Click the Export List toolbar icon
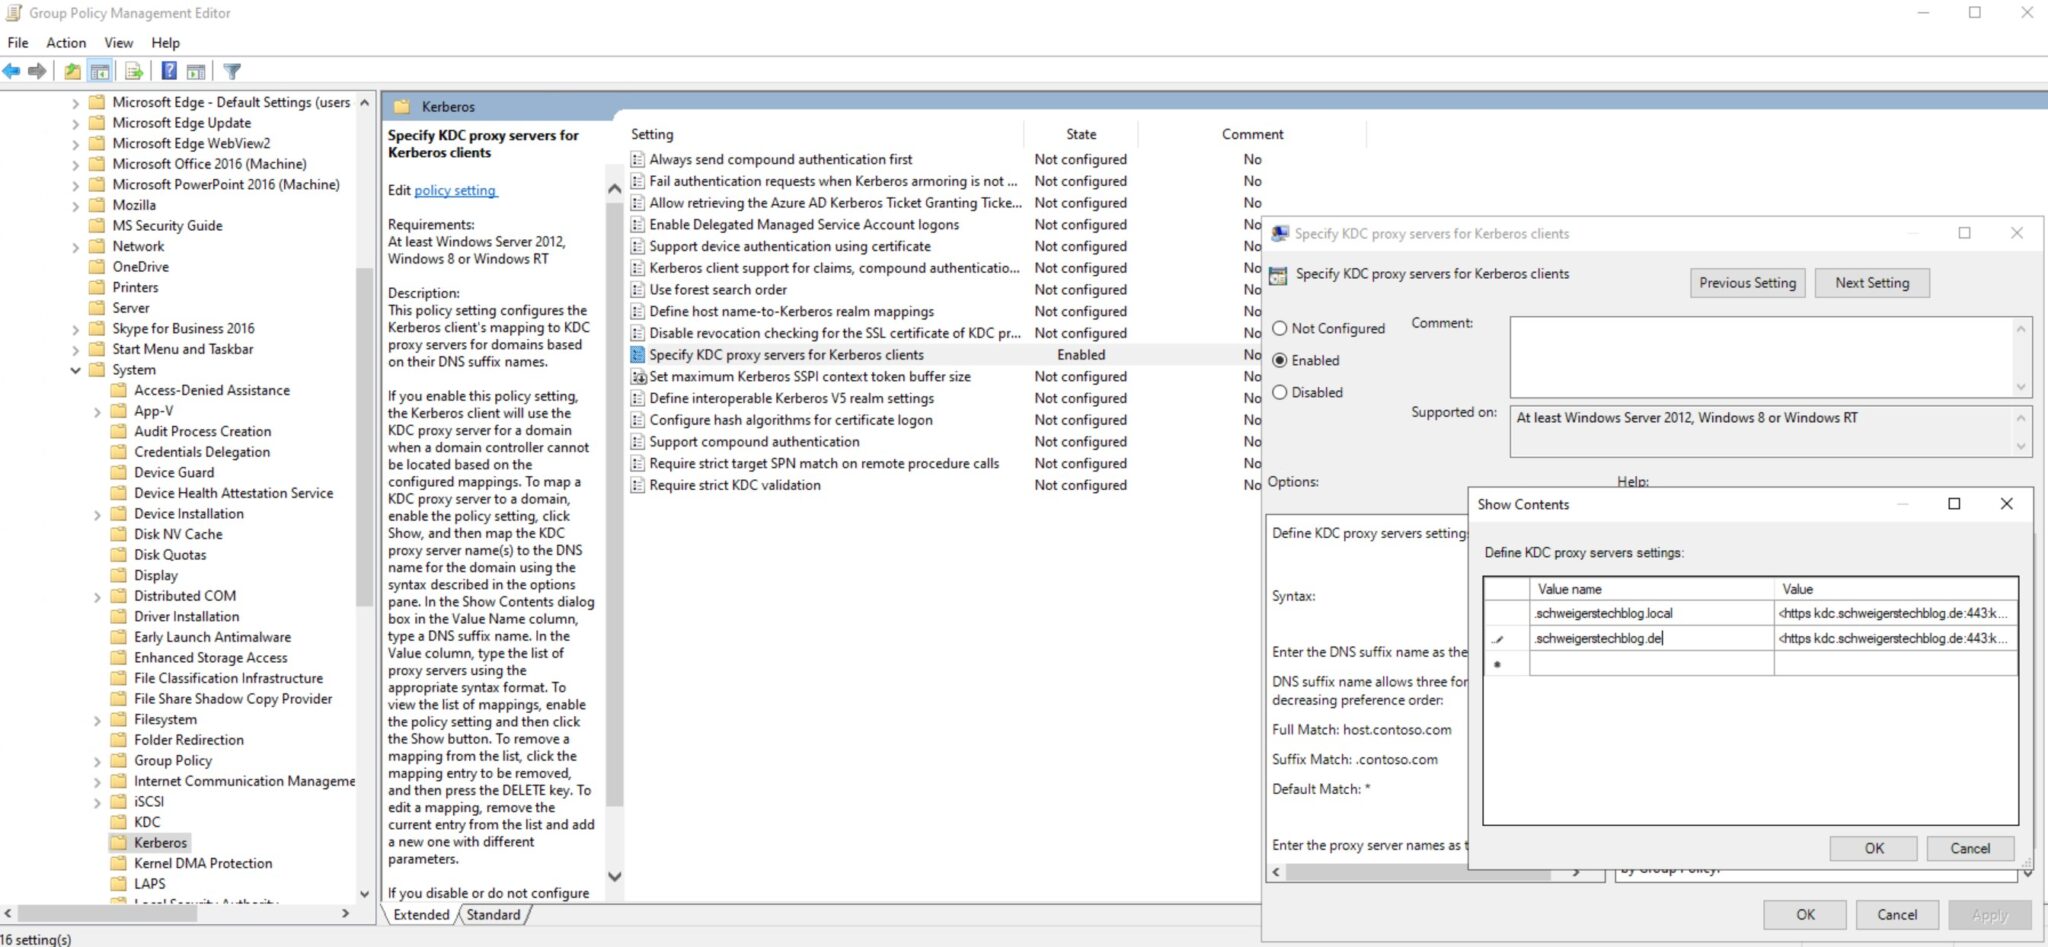This screenshot has height=947, width=2048. pyautogui.click(x=133, y=70)
